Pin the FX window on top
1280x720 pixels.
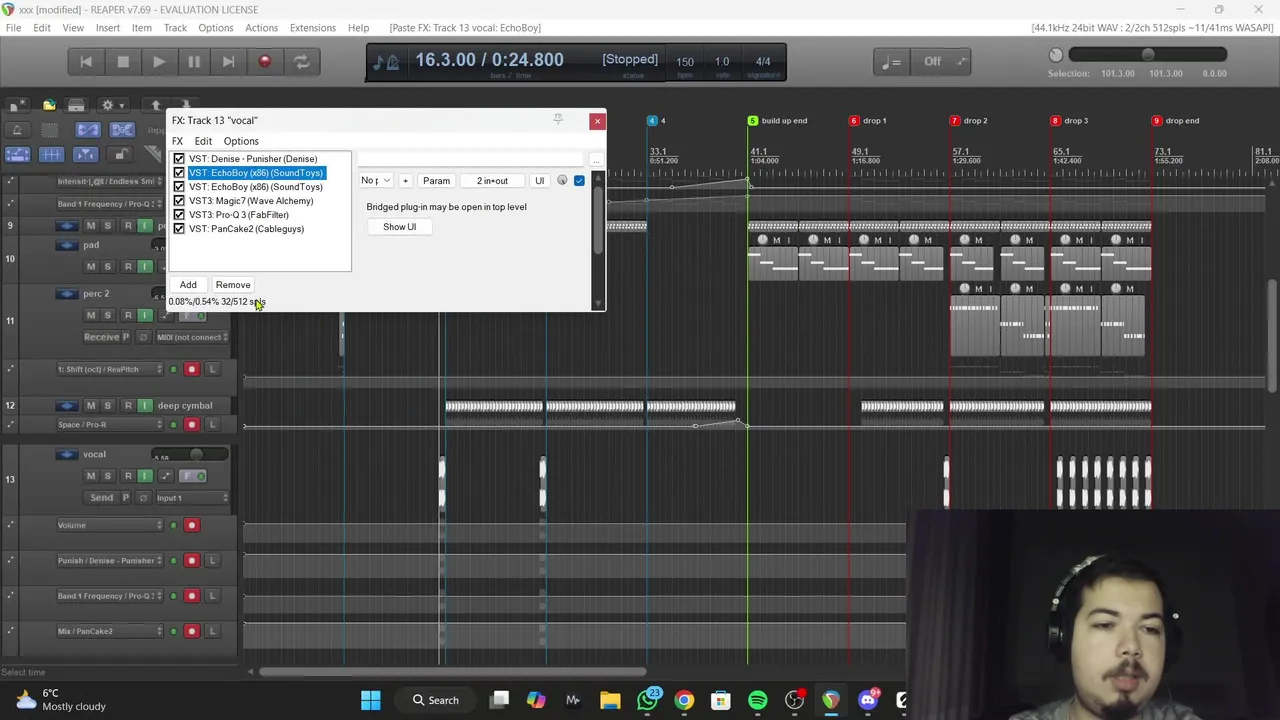coord(558,120)
